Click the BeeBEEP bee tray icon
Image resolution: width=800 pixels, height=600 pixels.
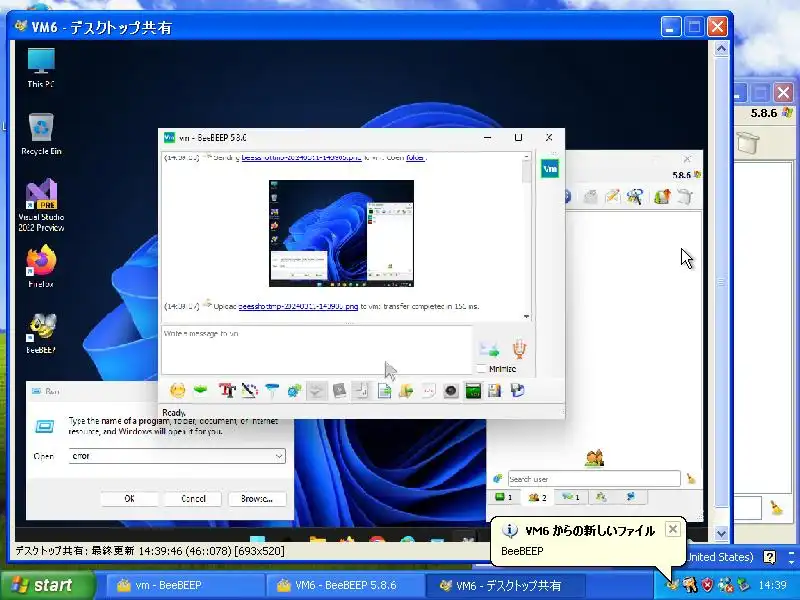(672, 584)
